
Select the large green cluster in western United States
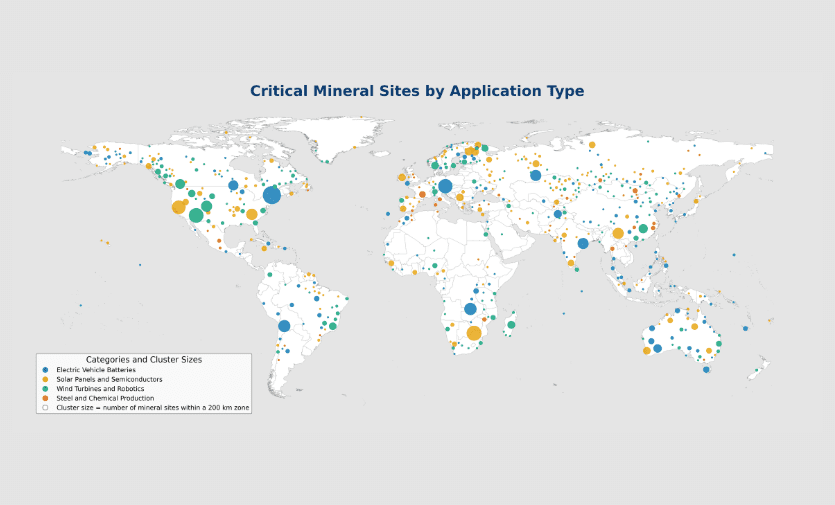[196, 215]
